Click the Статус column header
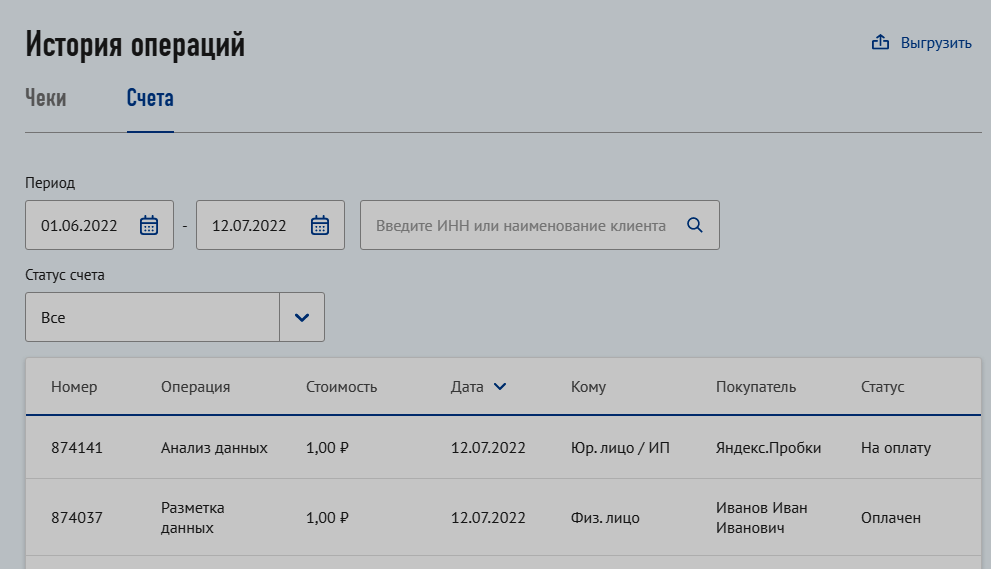Screen dimensions: 991x569 [x=882, y=387]
